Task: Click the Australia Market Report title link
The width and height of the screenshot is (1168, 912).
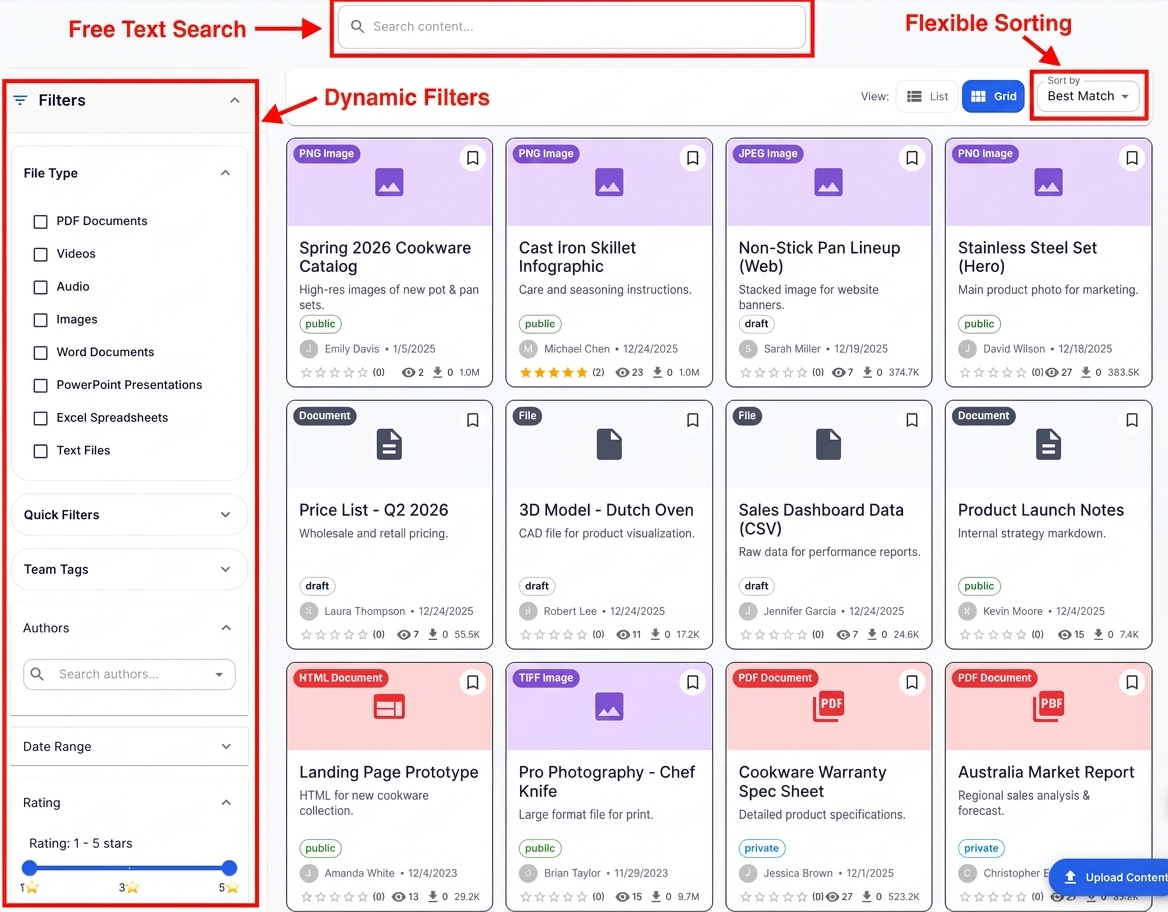Action: [x=1046, y=772]
